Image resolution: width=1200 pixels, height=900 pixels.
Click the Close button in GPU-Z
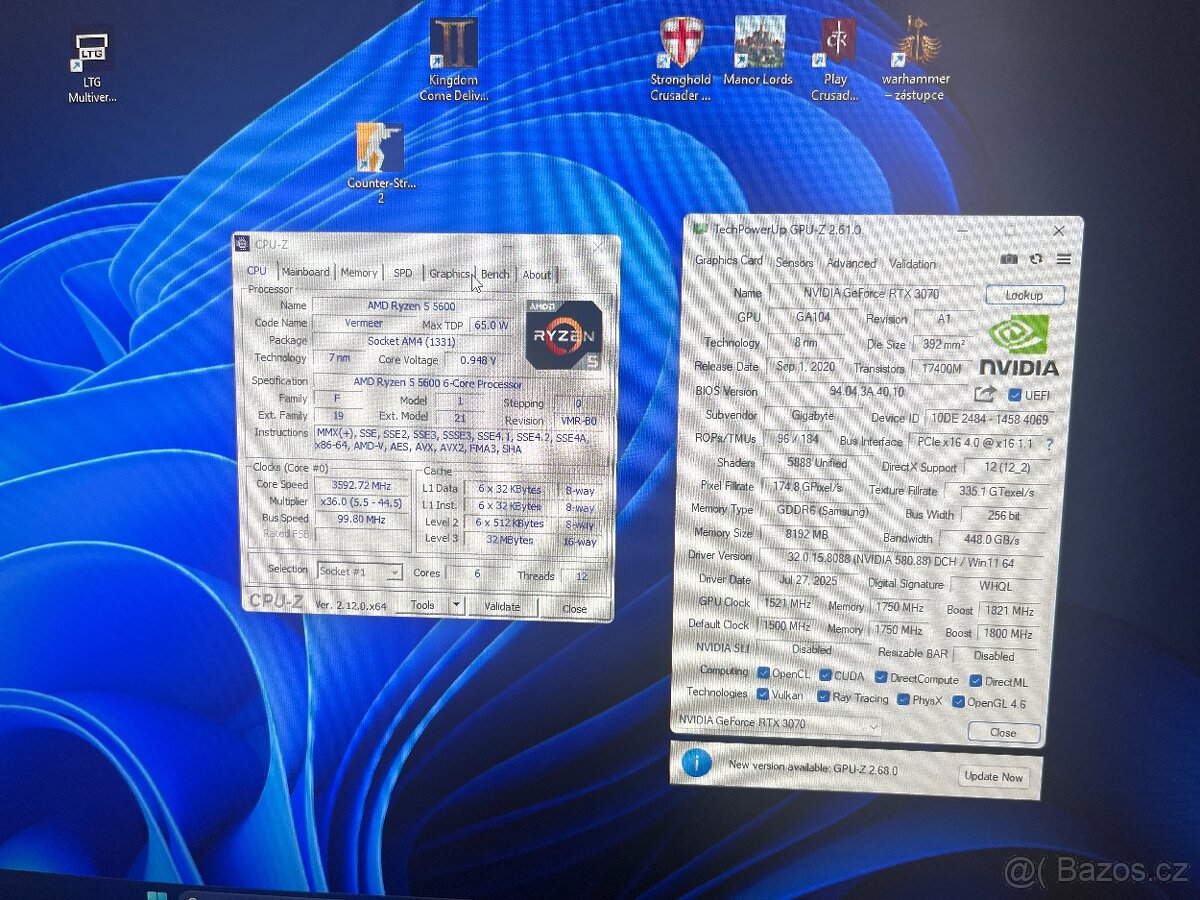click(x=1003, y=732)
